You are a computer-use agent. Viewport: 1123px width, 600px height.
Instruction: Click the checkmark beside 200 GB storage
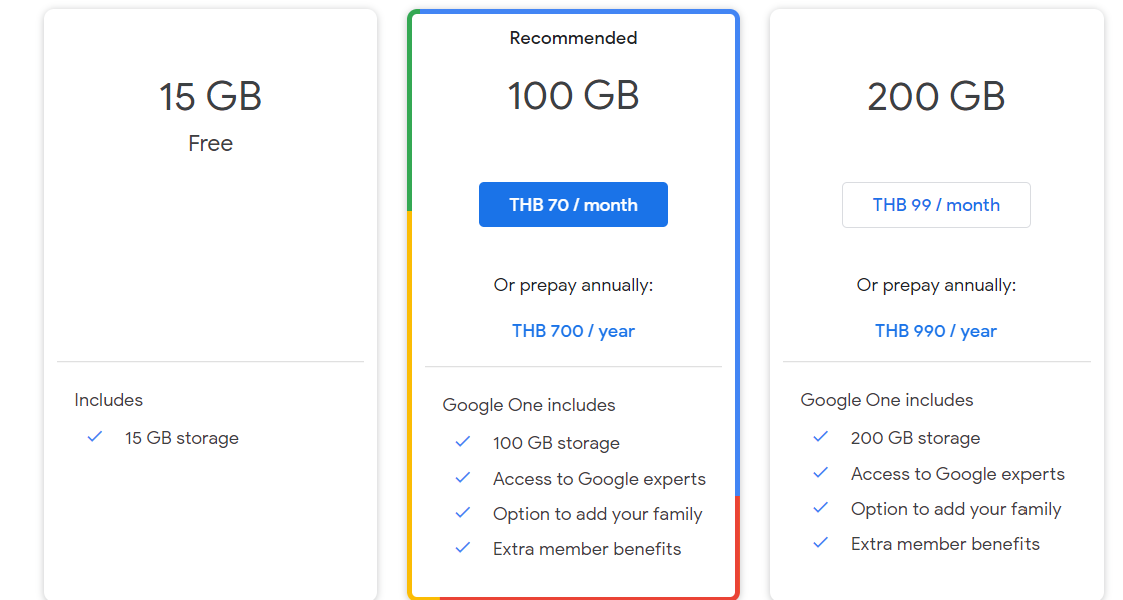click(x=821, y=437)
